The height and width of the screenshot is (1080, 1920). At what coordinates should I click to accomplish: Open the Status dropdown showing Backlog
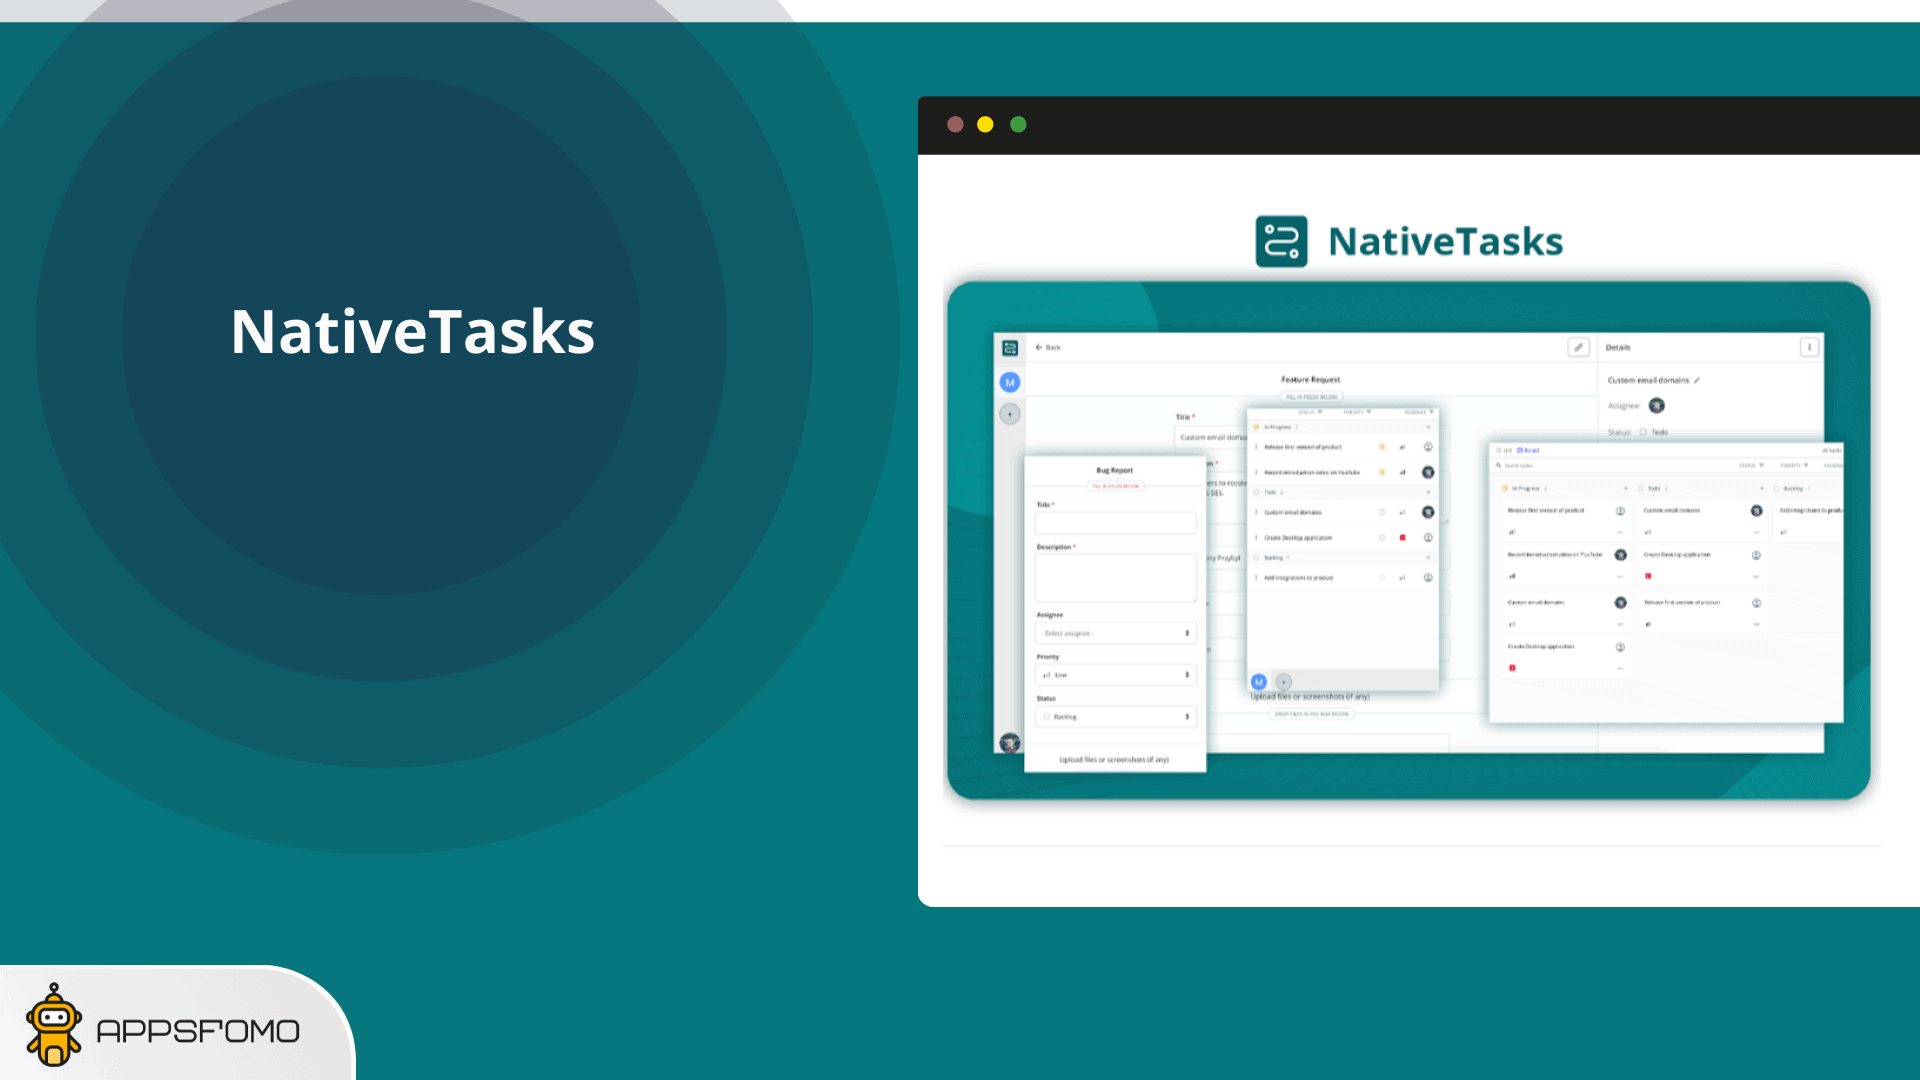(x=1115, y=717)
